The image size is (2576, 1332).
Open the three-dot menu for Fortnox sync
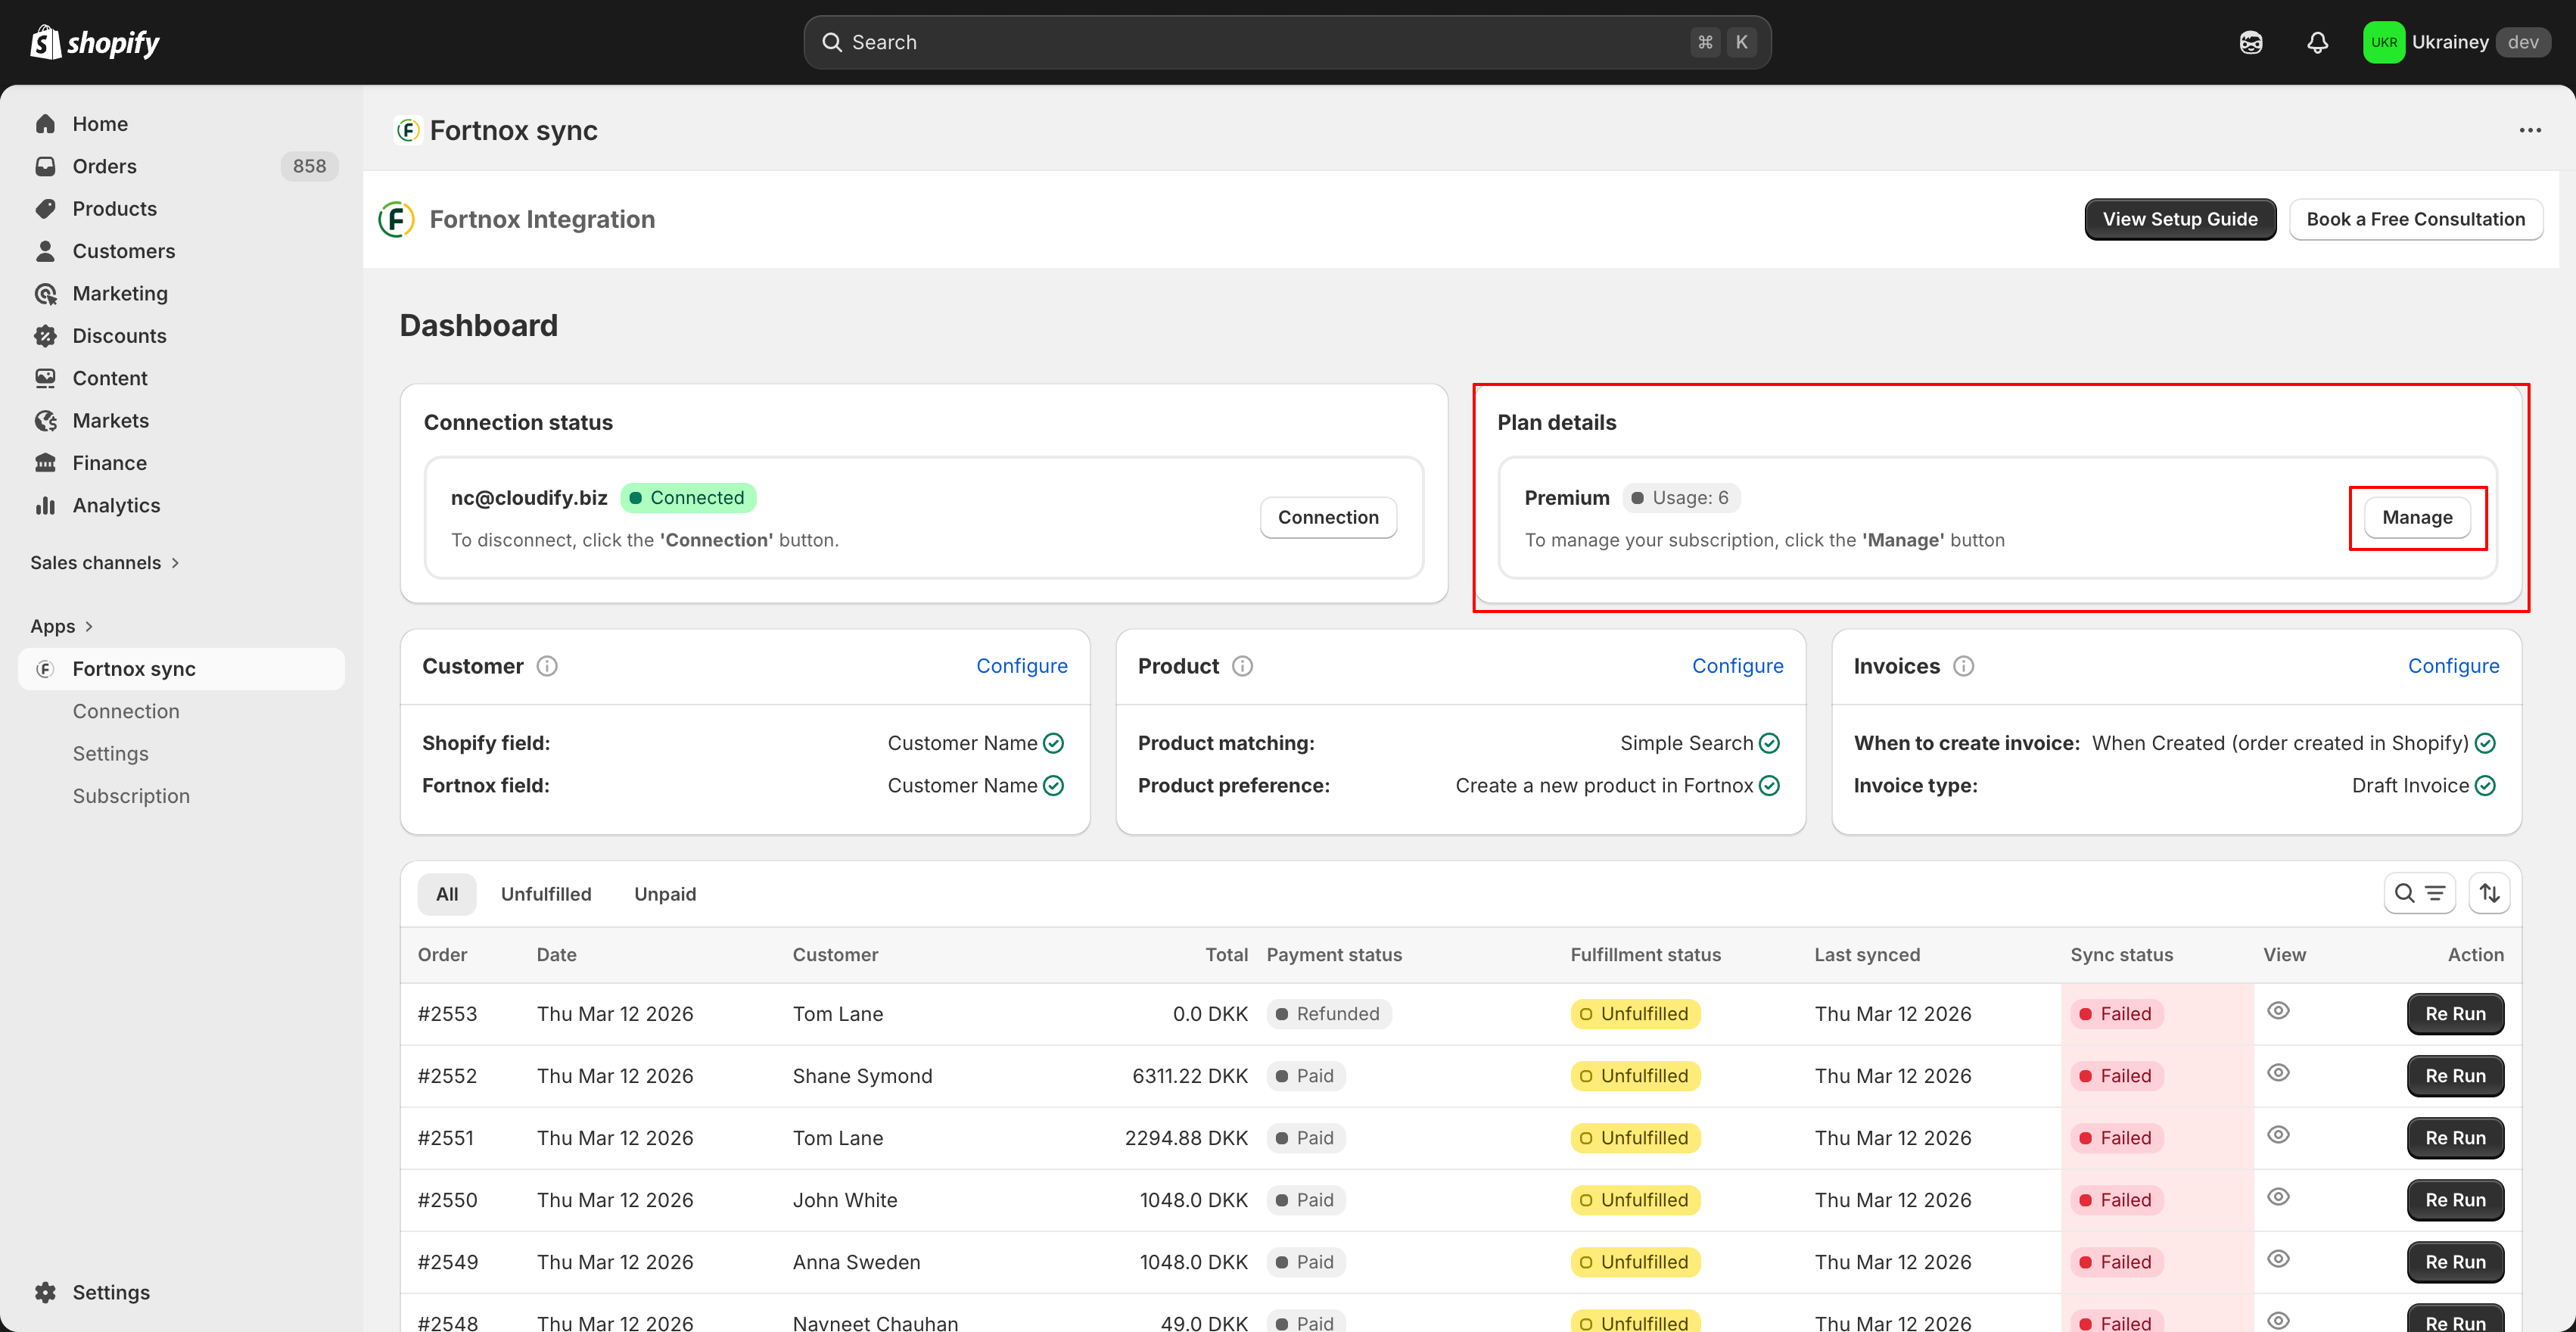pos(2530,130)
